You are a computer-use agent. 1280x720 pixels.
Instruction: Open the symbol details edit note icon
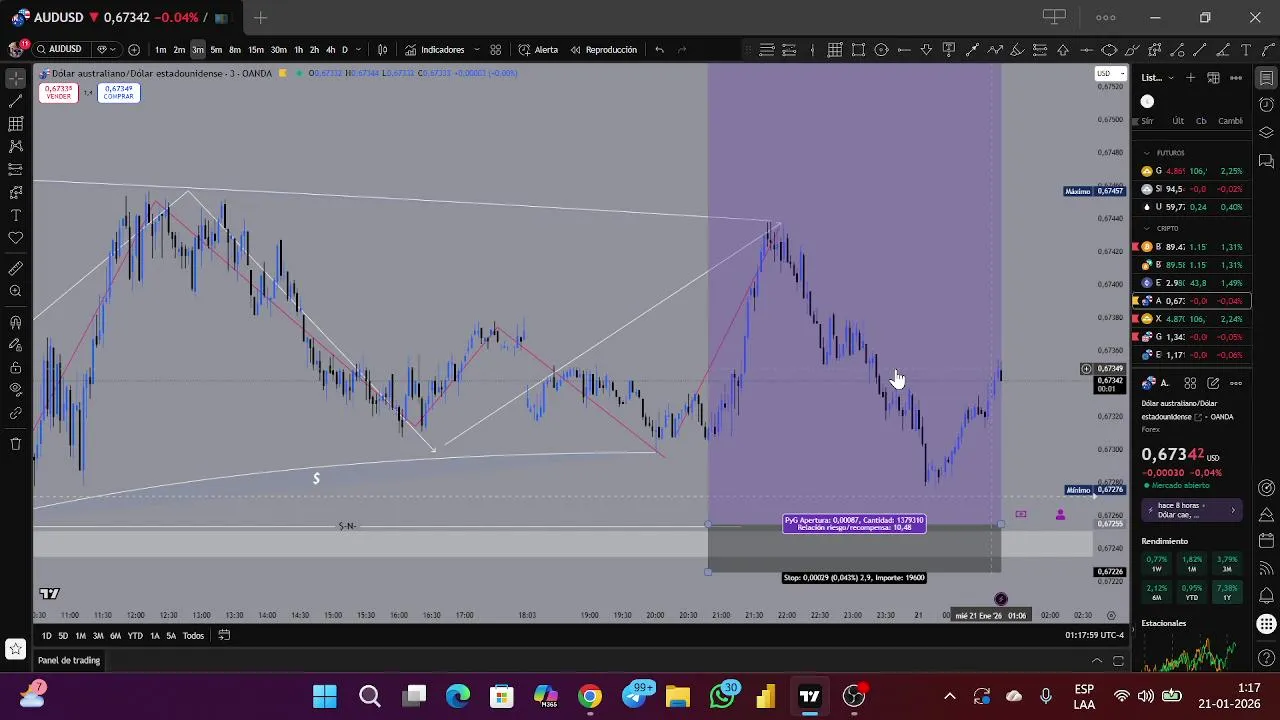[1213, 383]
